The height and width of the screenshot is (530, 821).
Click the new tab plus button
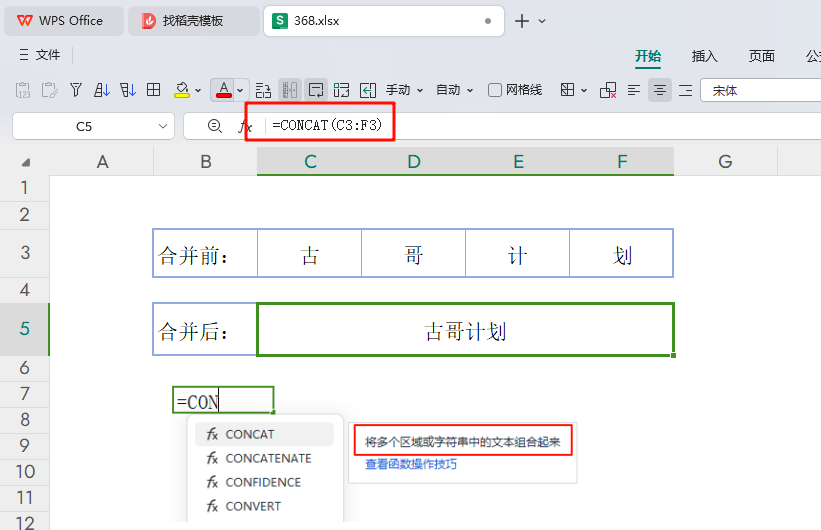coord(522,21)
